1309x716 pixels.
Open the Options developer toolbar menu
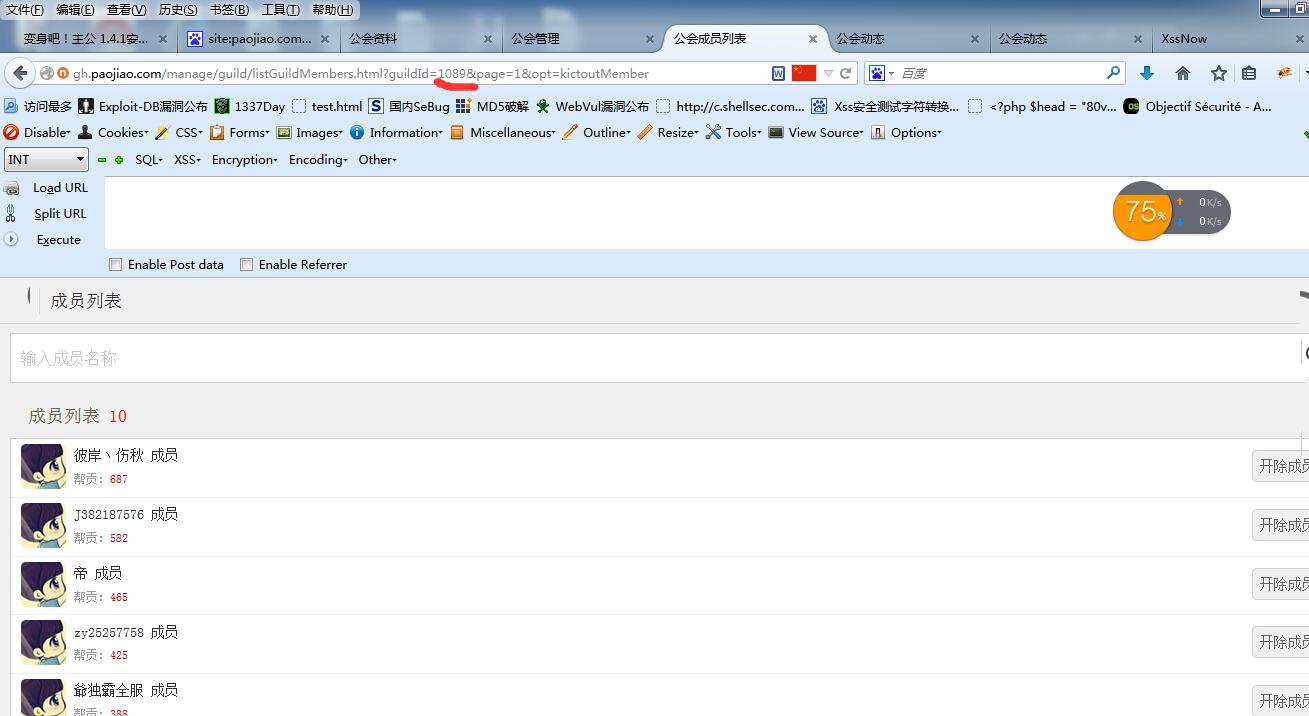[x=906, y=133]
